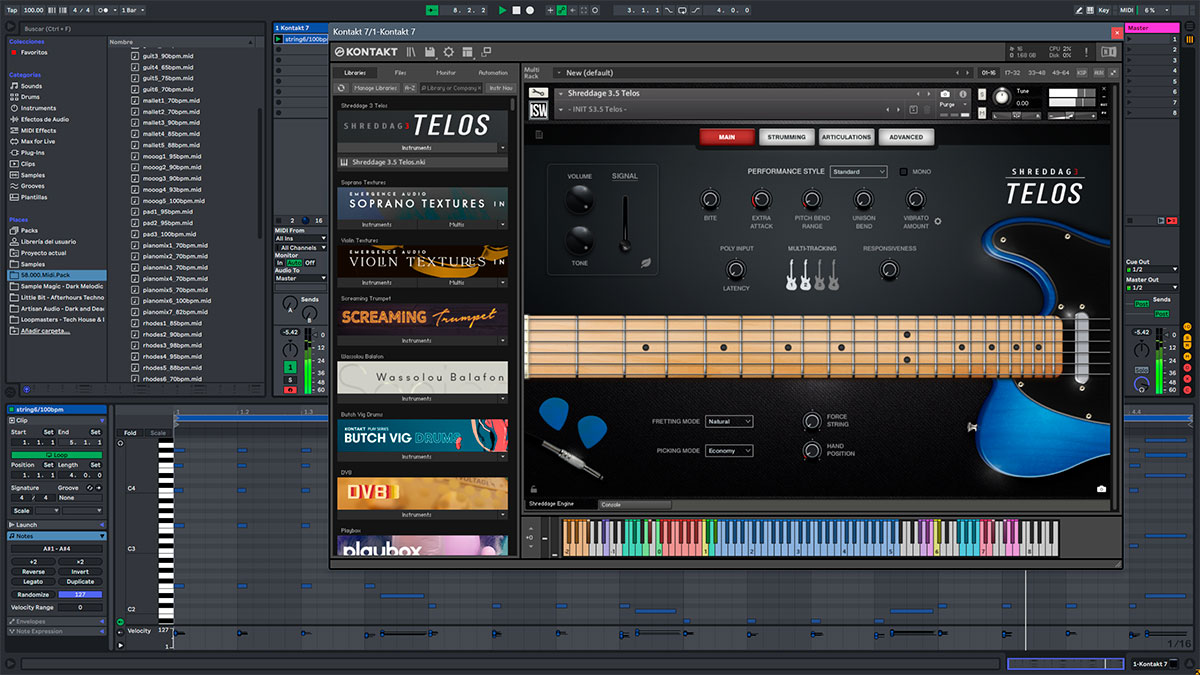This screenshot has width=1200, height=675.
Task: Click Ableton's transport Stop button
Action: tap(516, 10)
